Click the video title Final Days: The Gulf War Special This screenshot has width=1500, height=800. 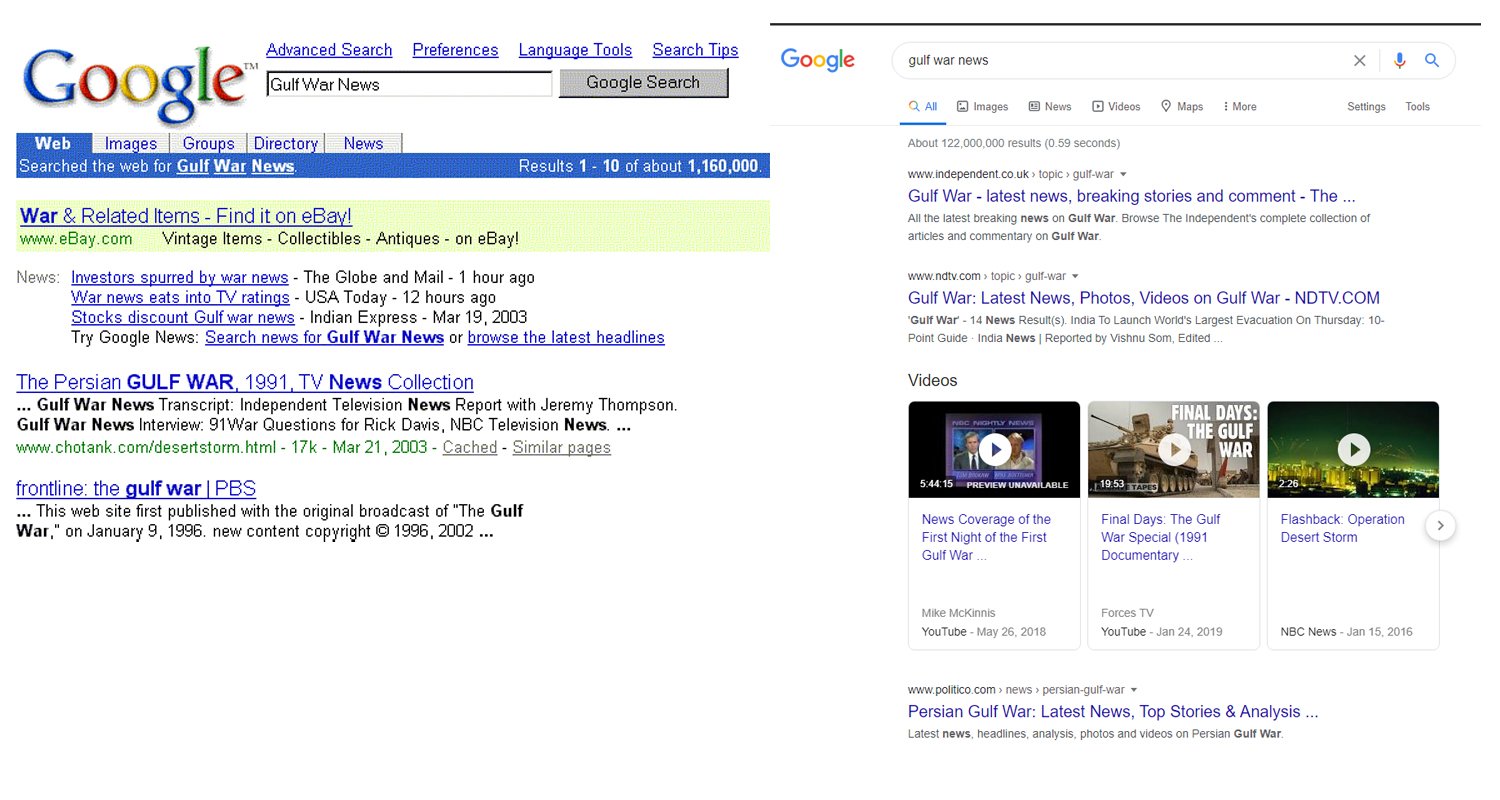tap(1161, 537)
